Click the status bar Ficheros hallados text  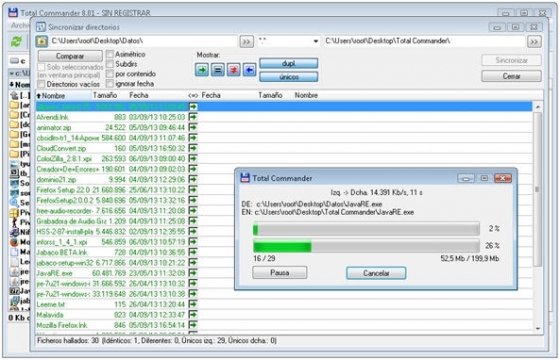pos(157,341)
